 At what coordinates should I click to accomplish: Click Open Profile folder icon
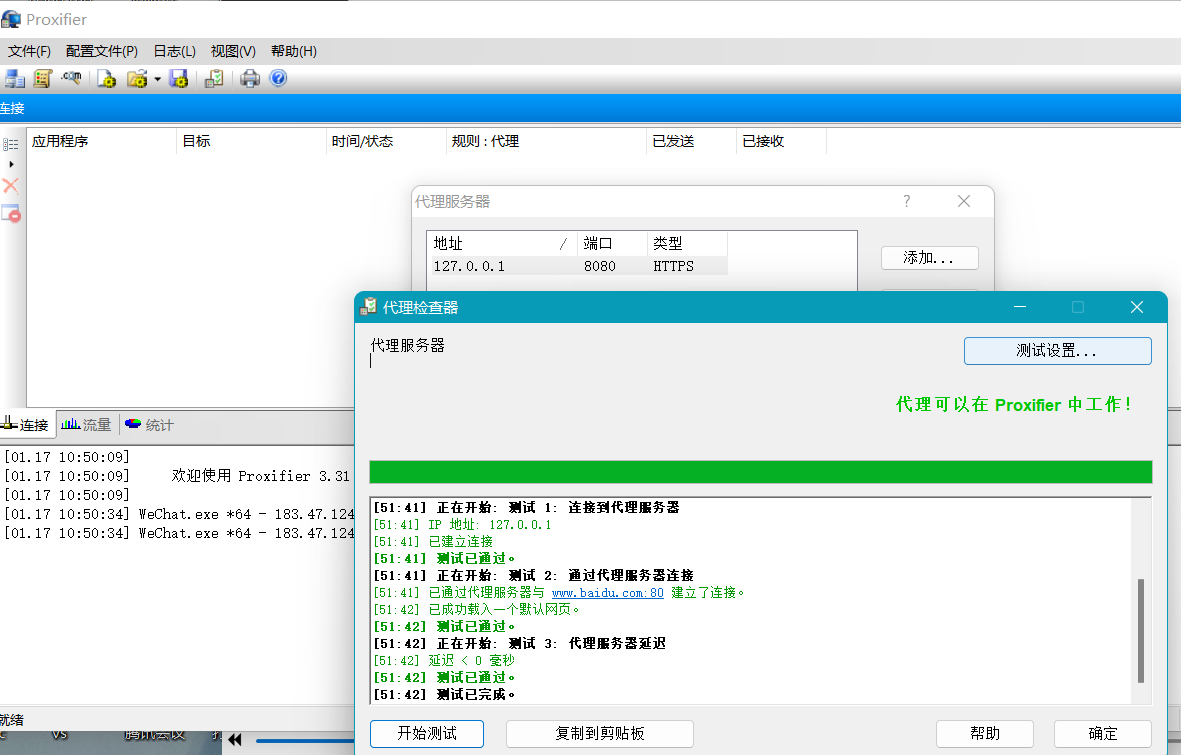click(137, 78)
